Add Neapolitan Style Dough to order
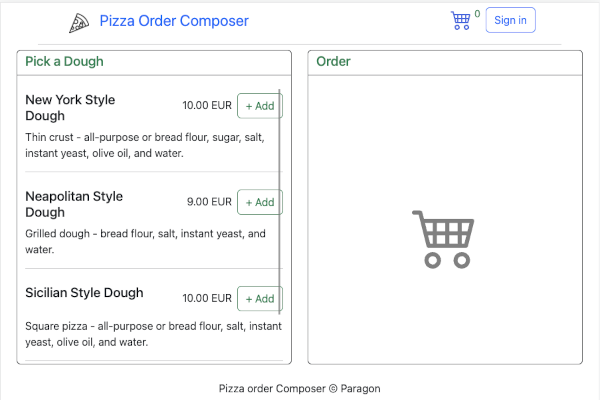 260,202
